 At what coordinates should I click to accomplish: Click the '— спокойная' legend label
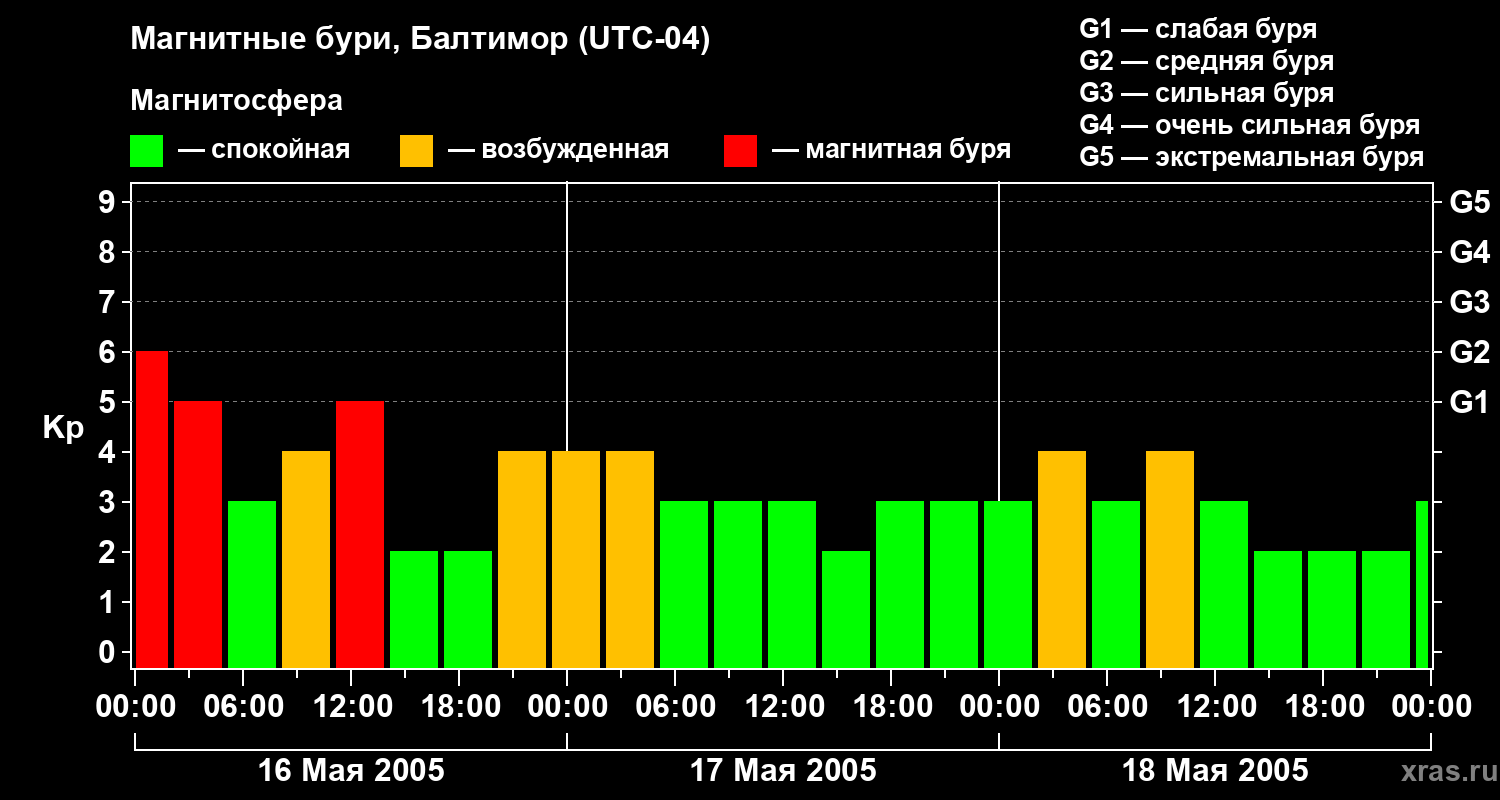pos(264,150)
